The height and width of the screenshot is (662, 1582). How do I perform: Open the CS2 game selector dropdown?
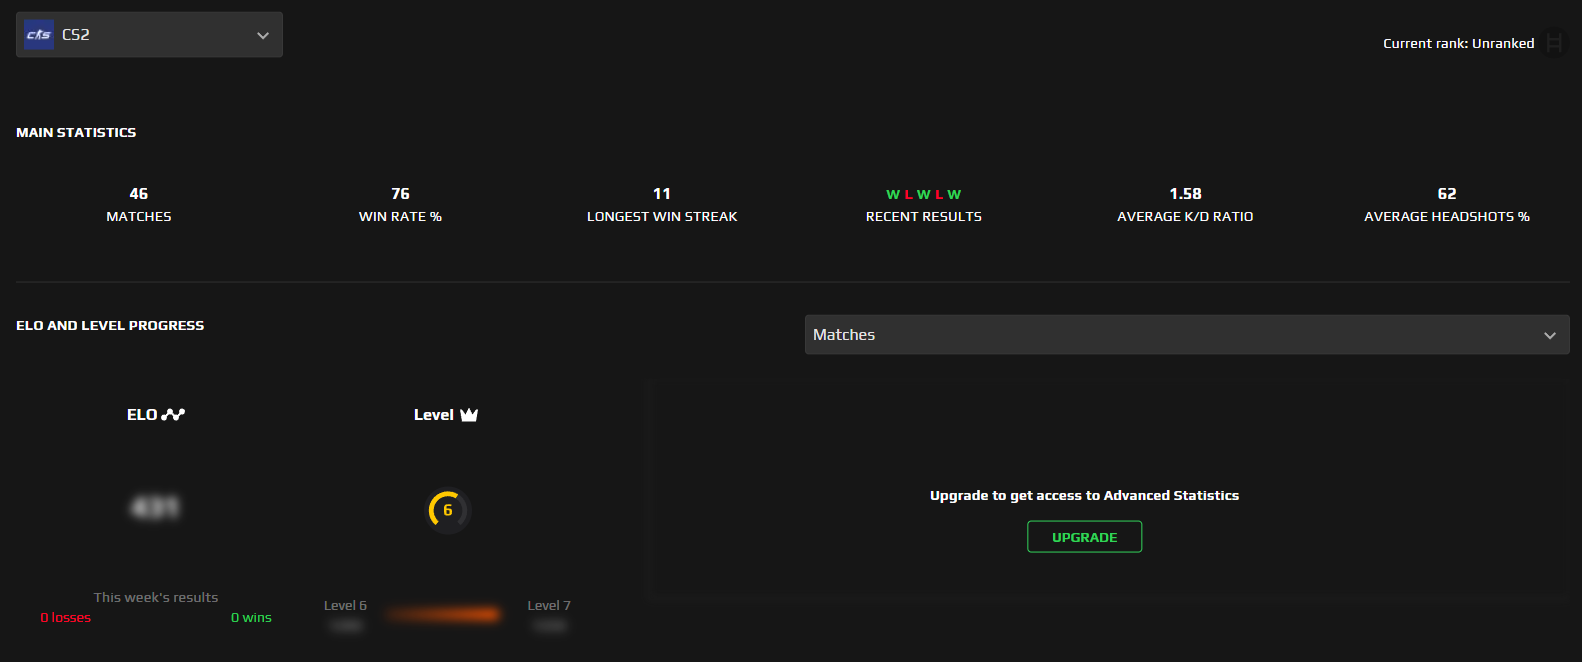(x=149, y=35)
